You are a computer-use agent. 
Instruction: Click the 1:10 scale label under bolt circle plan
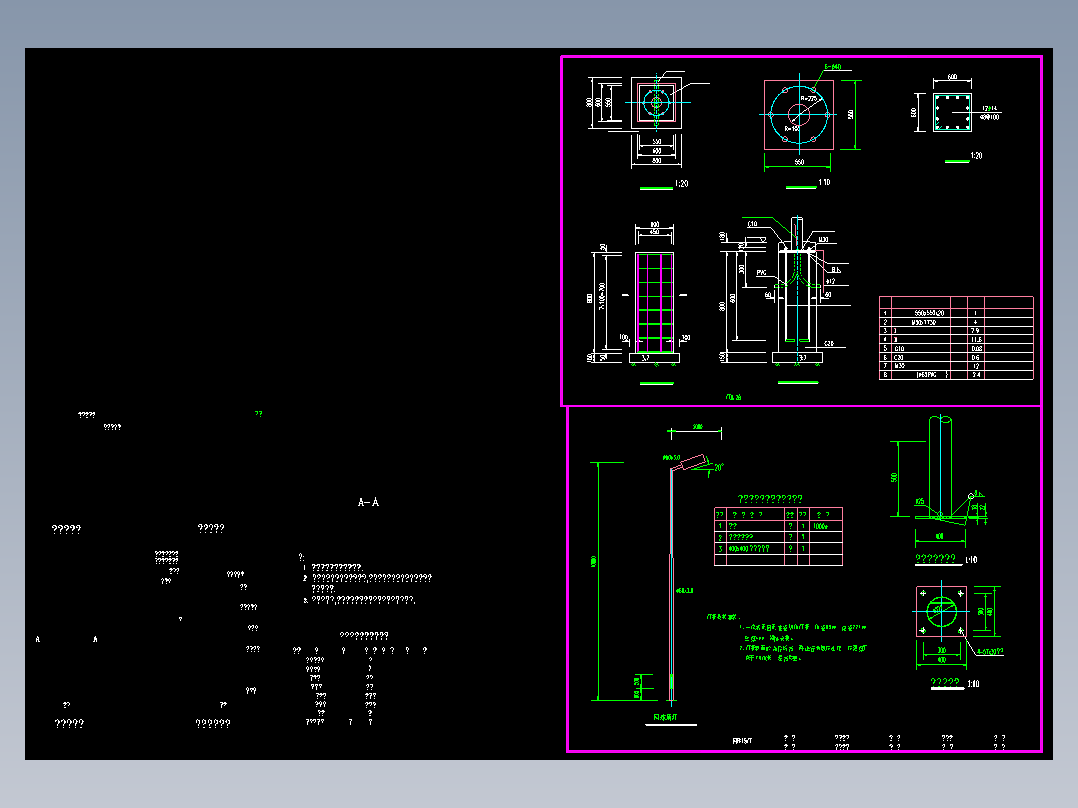coord(824,182)
